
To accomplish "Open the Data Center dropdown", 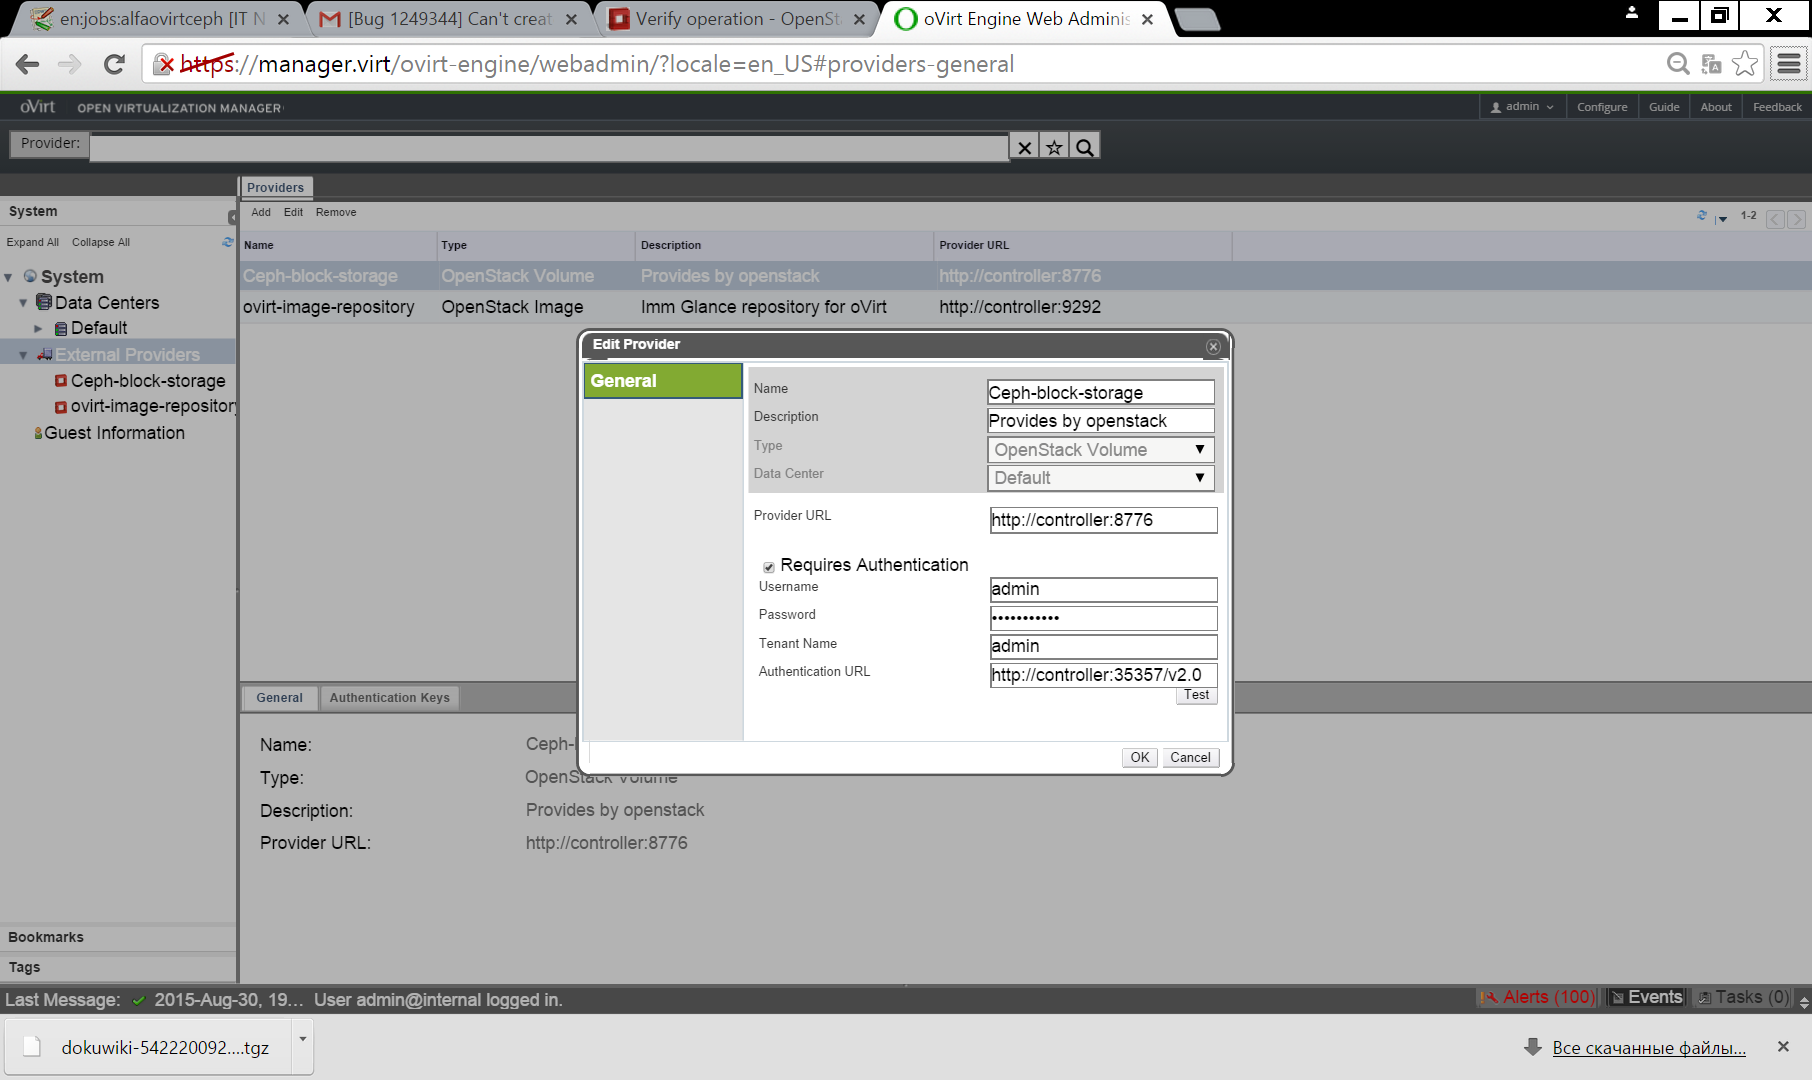I will click(1101, 478).
